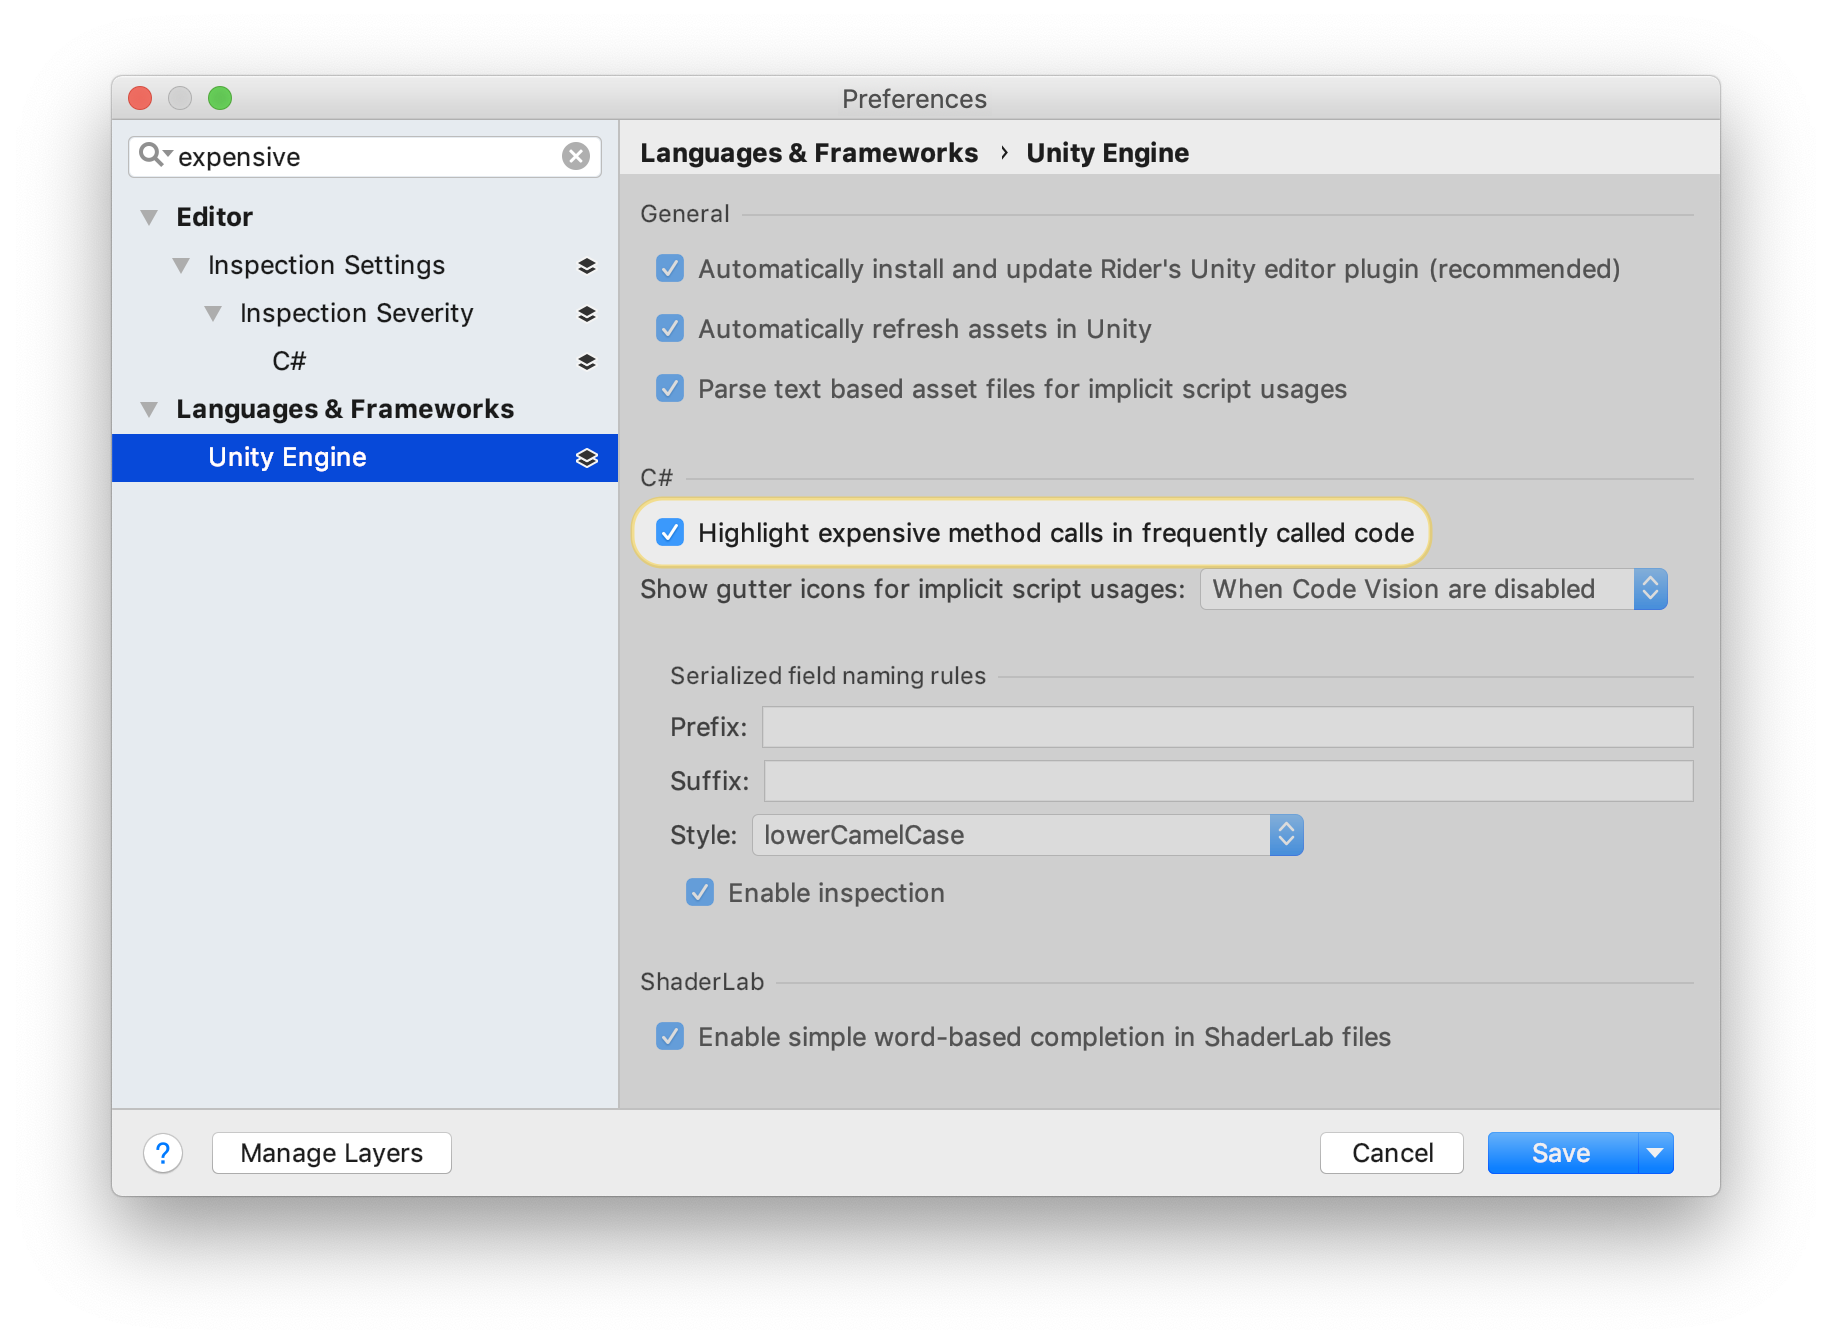Toggle the Enable inspection checkbox
Screen dimensions: 1832x1344
coord(699,893)
